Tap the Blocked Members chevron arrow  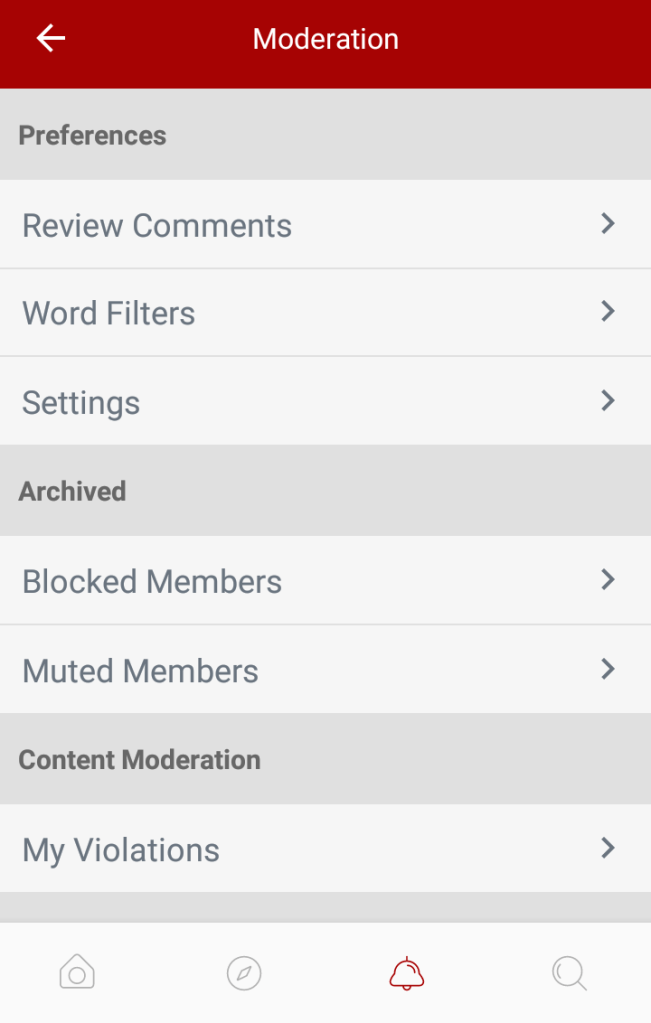click(x=607, y=580)
